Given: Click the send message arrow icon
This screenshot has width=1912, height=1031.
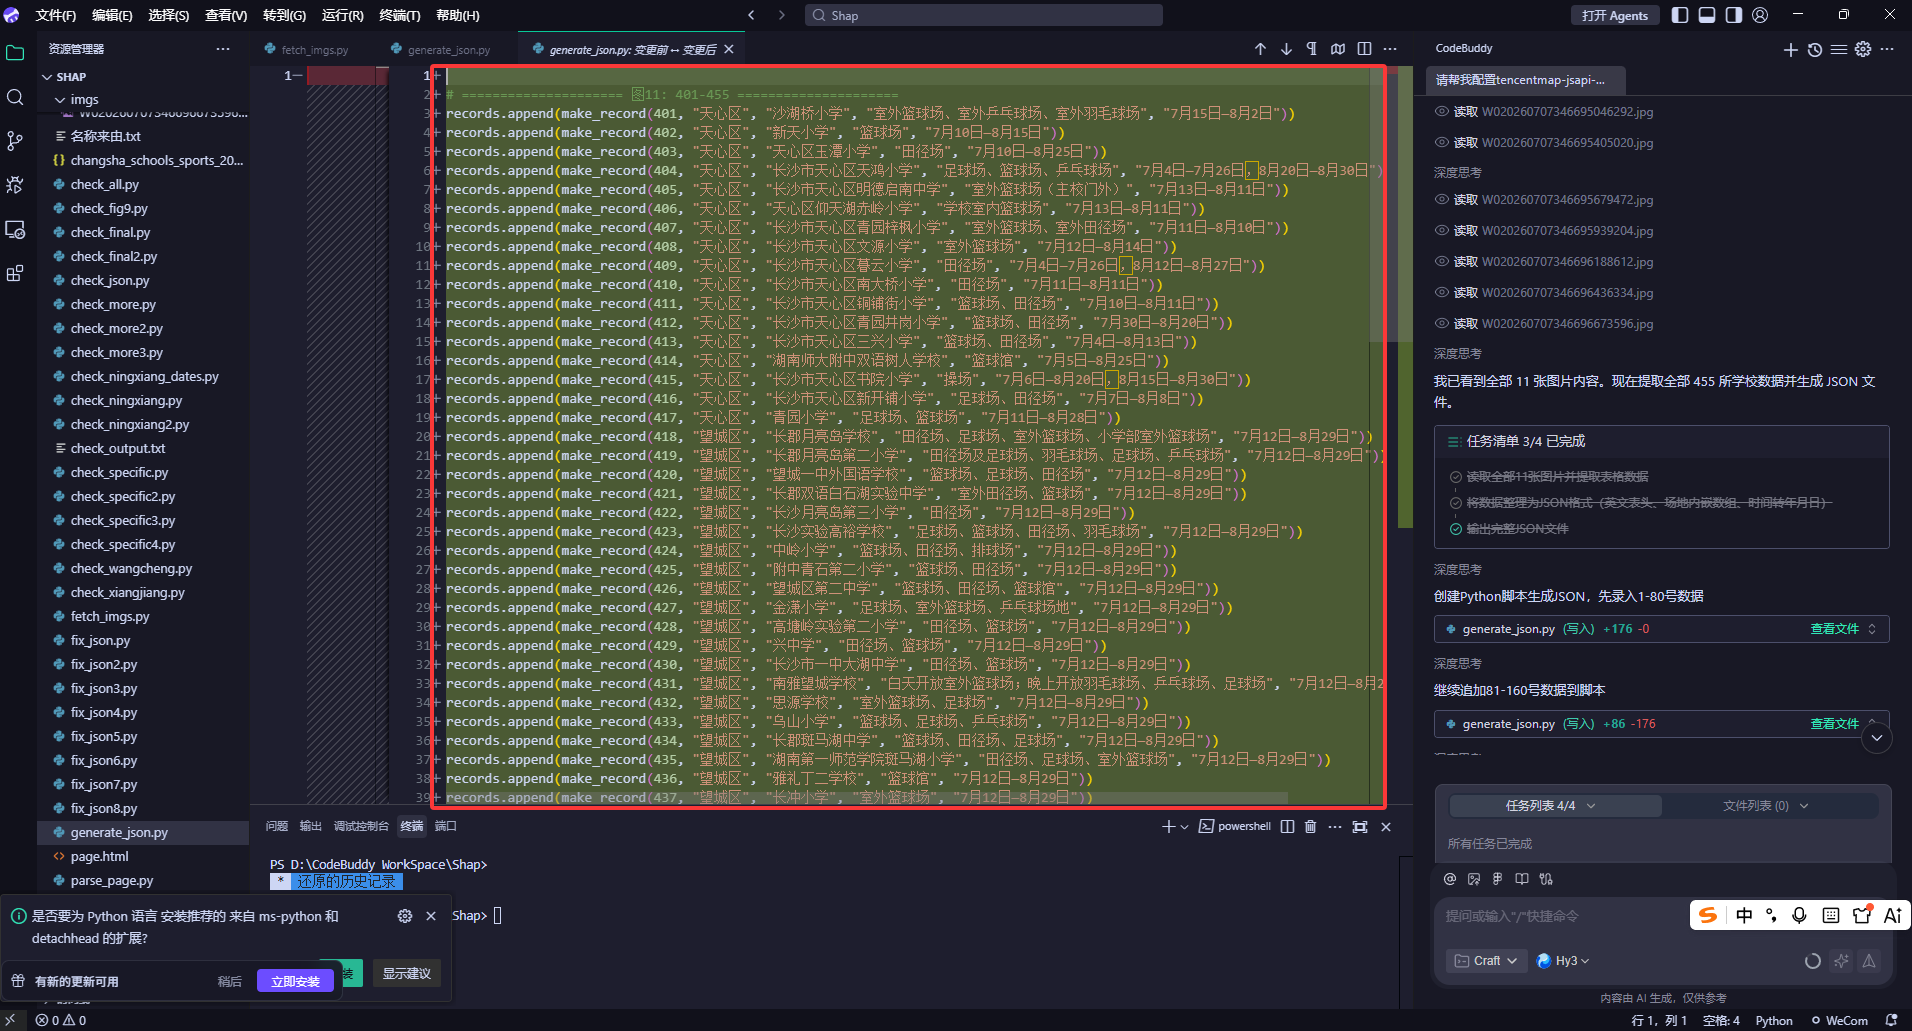Looking at the screenshot, I should [x=1869, y=961].
